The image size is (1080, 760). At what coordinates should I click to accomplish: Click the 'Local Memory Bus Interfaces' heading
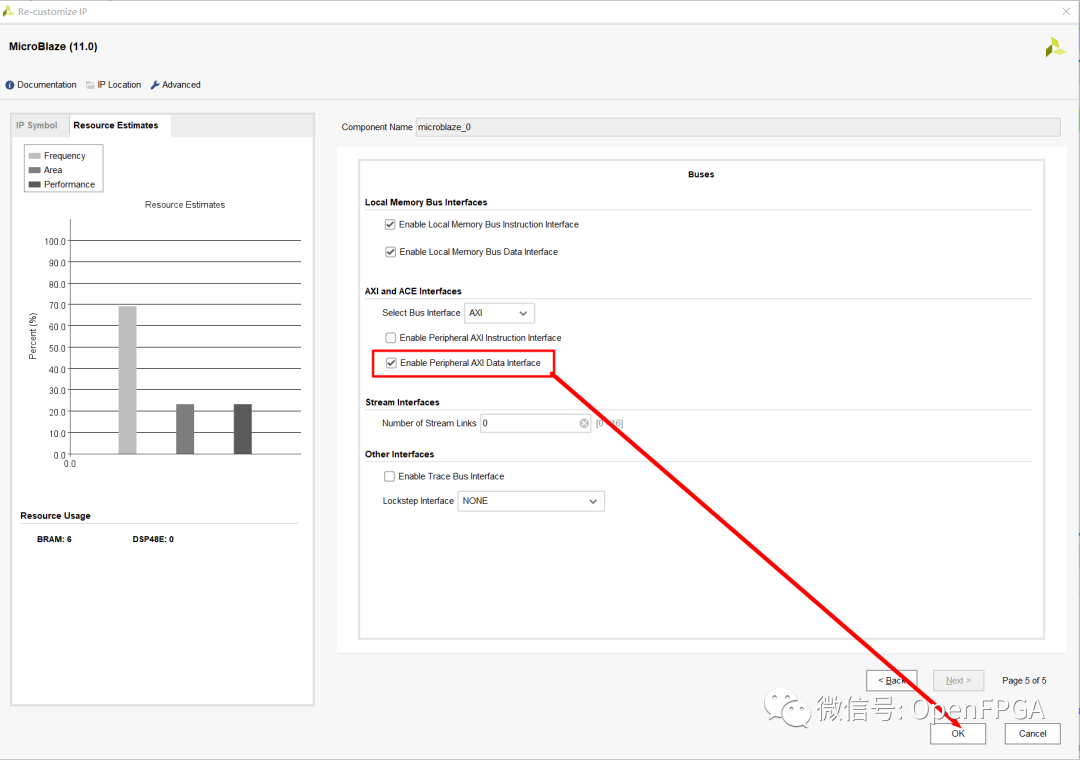[426, 203]
